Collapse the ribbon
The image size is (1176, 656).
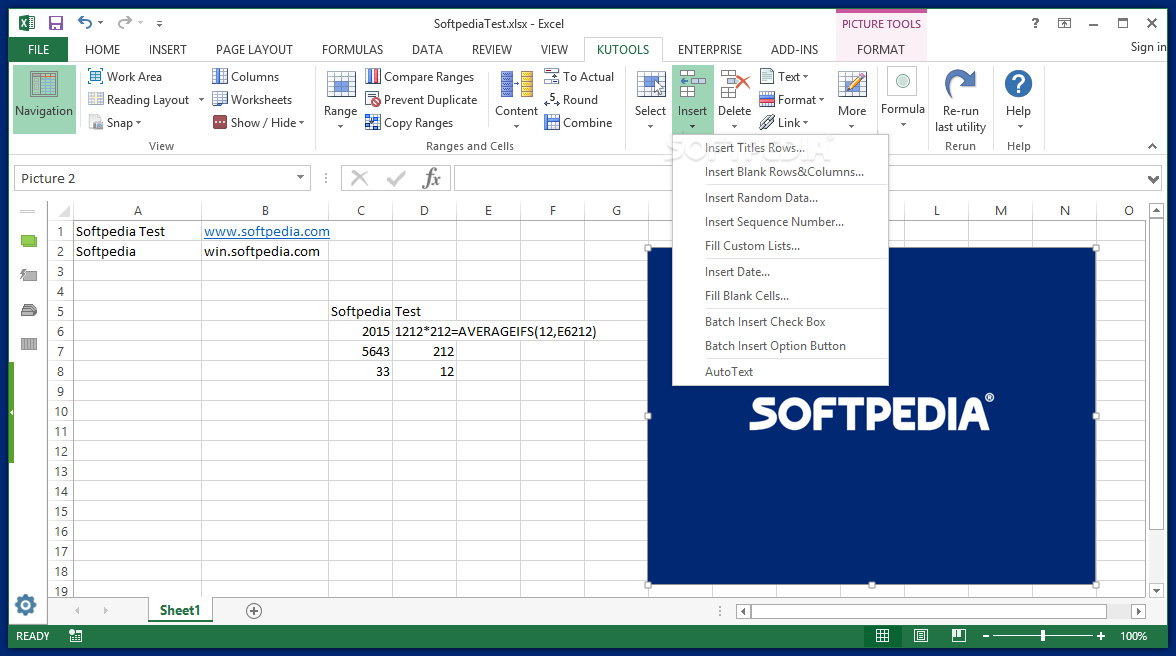click(1153, 146)
